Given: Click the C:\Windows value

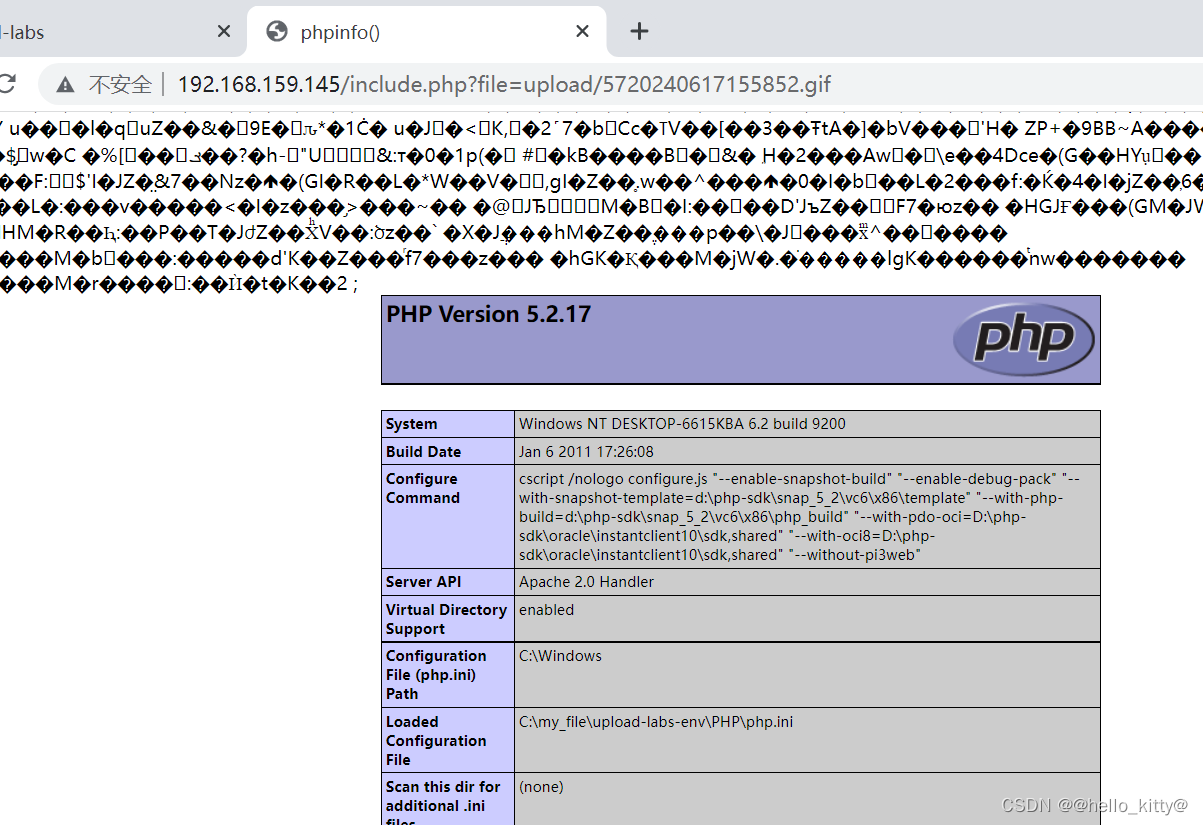Looking at the screenshot, I should (560, 656).
